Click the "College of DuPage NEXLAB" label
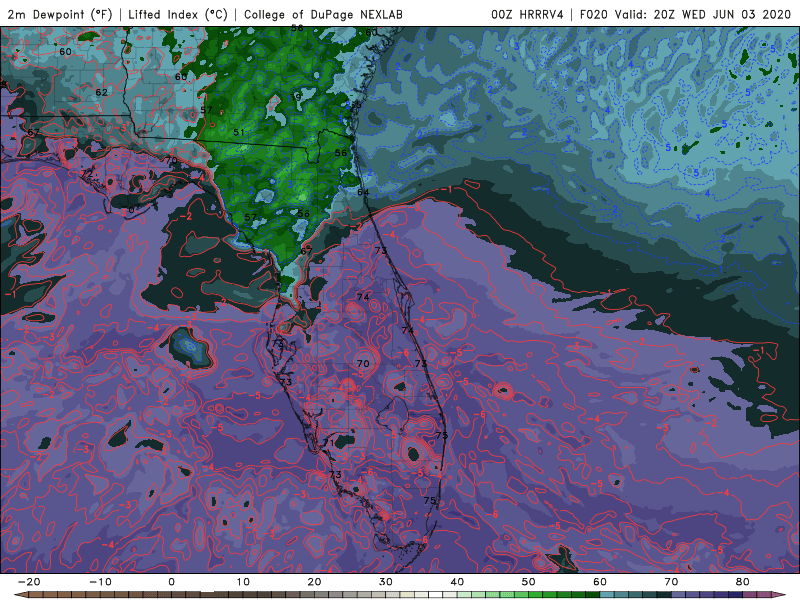 [323, 14]
